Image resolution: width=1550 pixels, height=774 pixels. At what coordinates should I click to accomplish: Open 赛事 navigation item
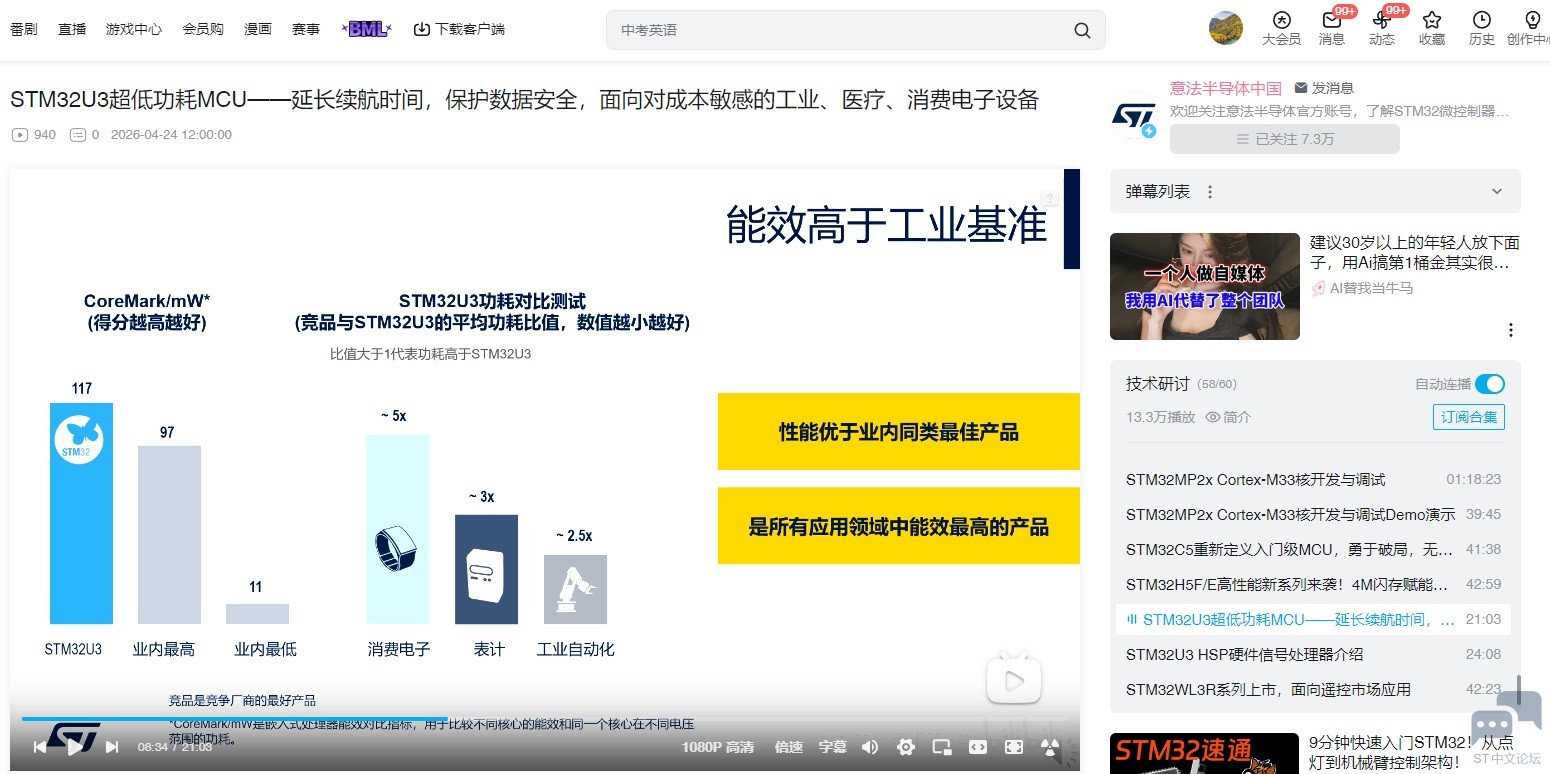(306, 29)
